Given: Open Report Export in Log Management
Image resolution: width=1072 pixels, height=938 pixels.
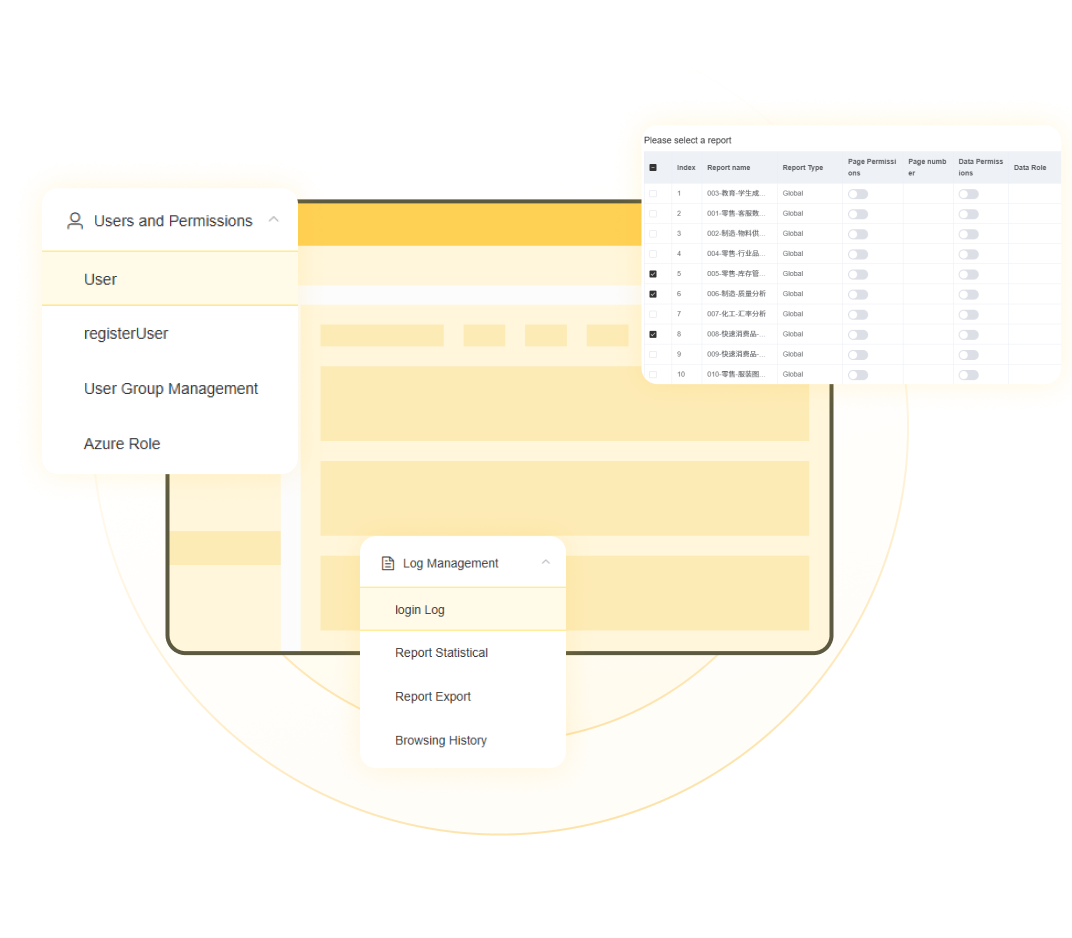Looking at the screenshot, I should coord(433,697).
